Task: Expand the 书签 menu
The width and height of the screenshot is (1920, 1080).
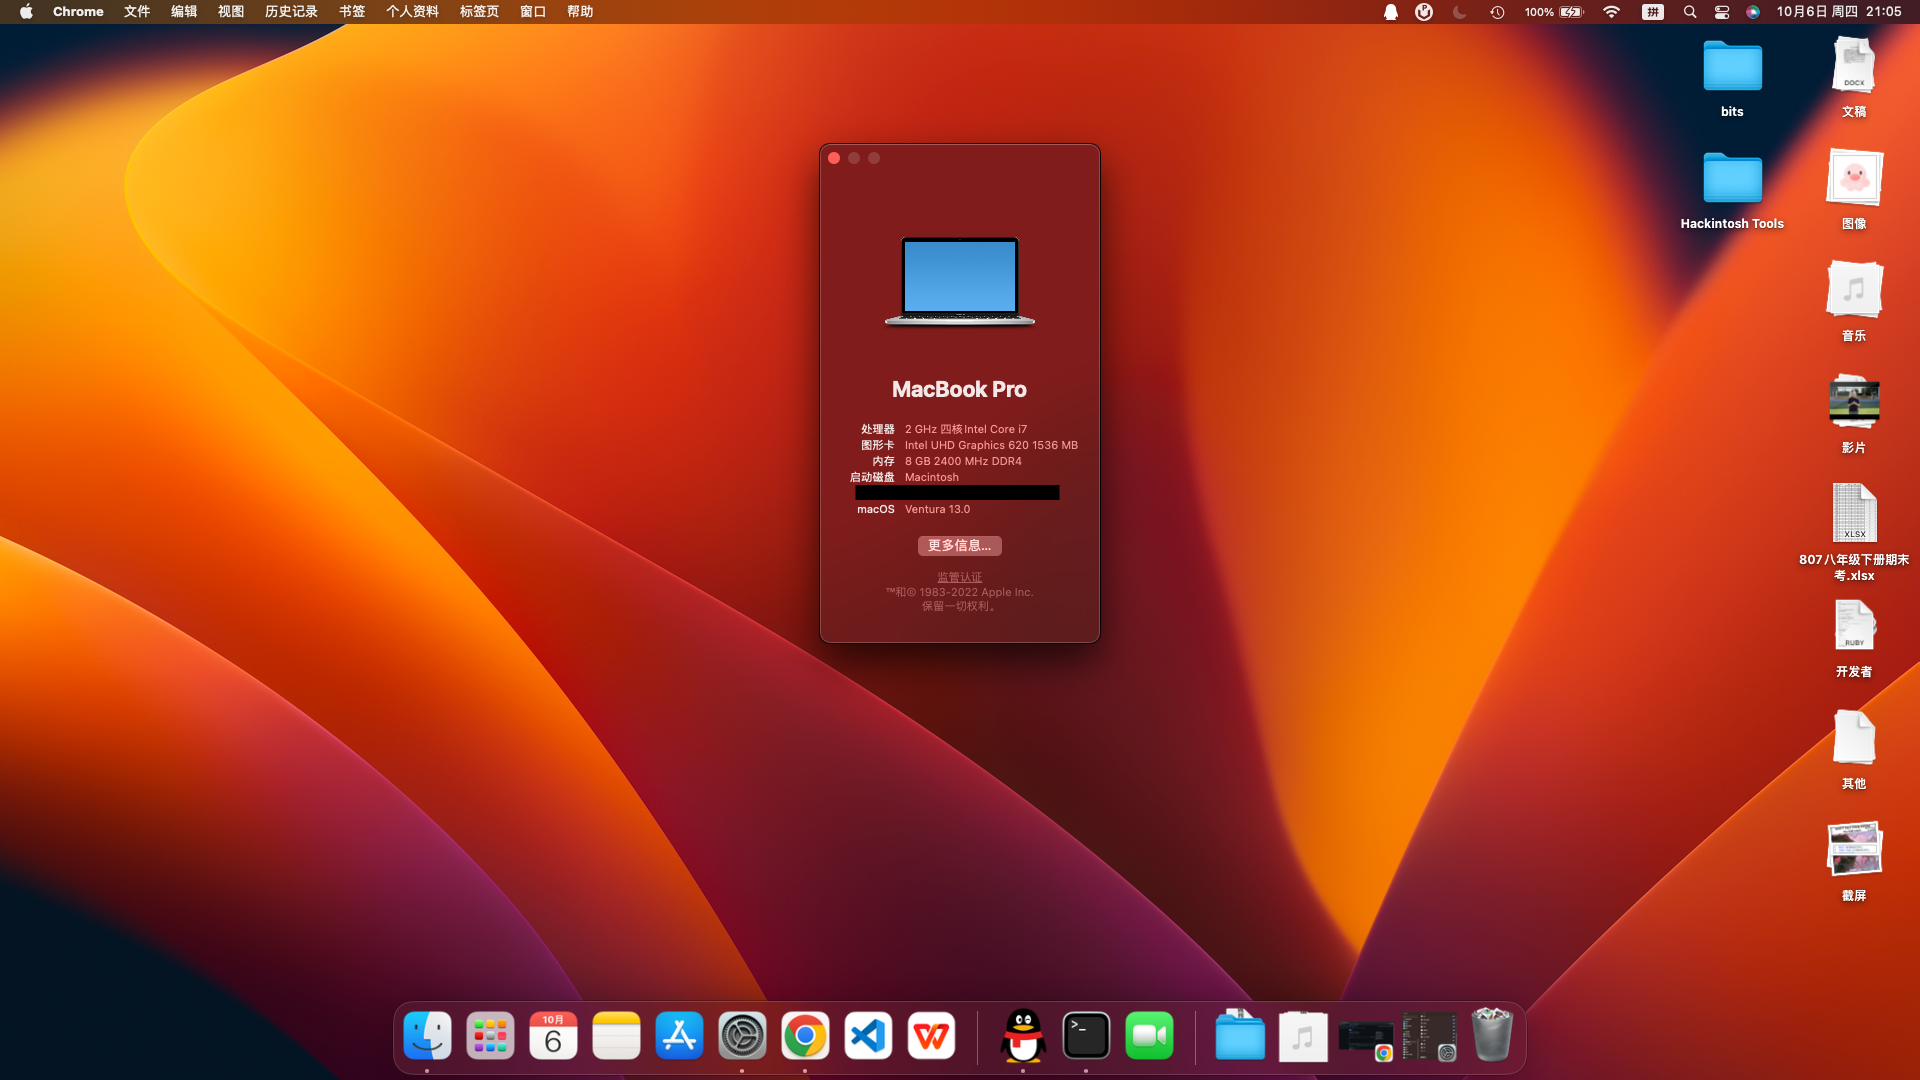Action: [351, 12]
